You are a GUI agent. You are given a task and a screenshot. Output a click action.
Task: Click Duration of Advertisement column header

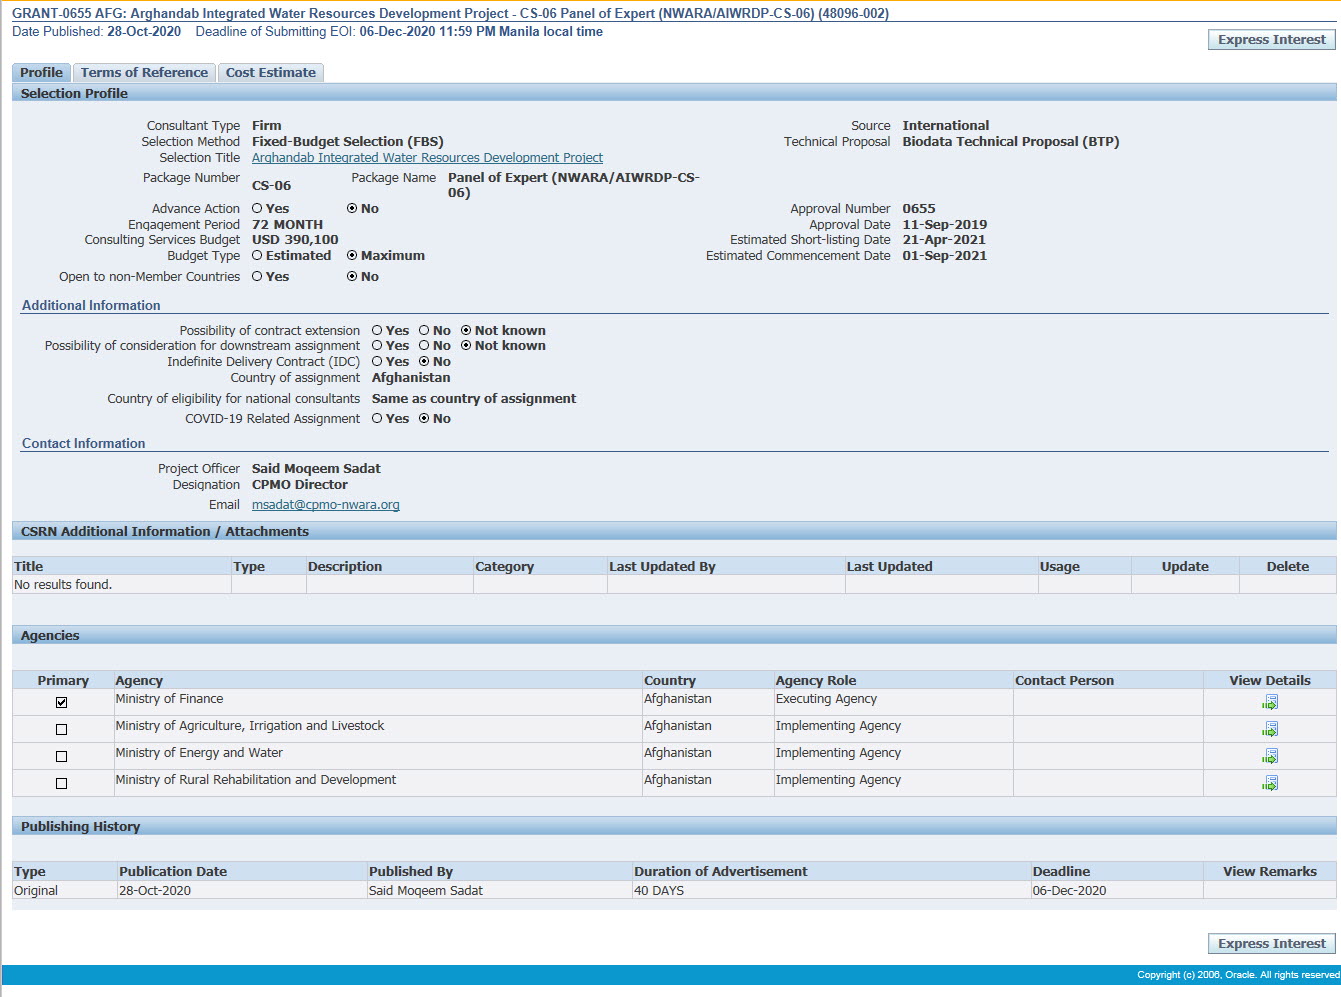[x=721, y=871]
